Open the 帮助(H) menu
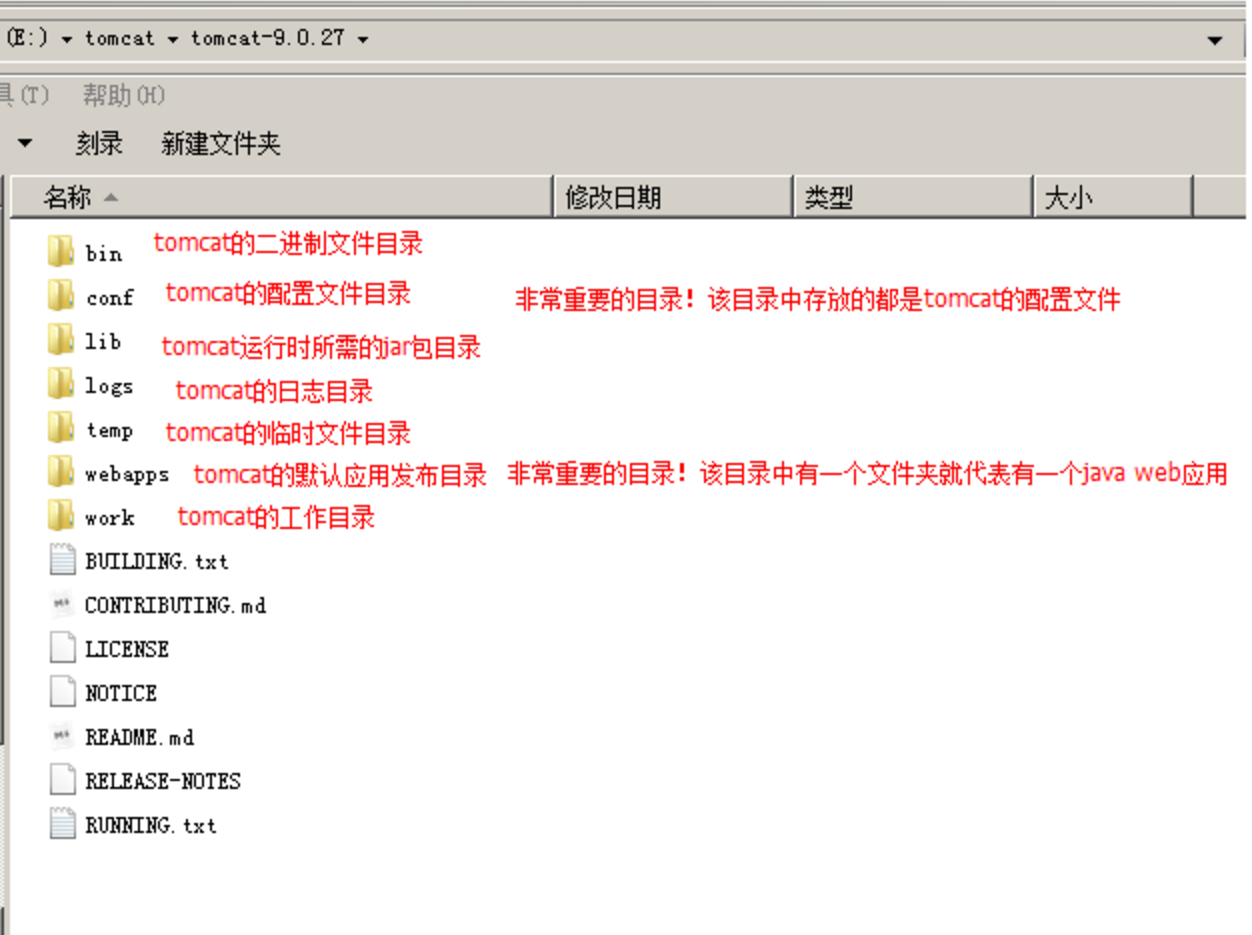This screenshot has height=935, width=1252. tap(124, 95)
